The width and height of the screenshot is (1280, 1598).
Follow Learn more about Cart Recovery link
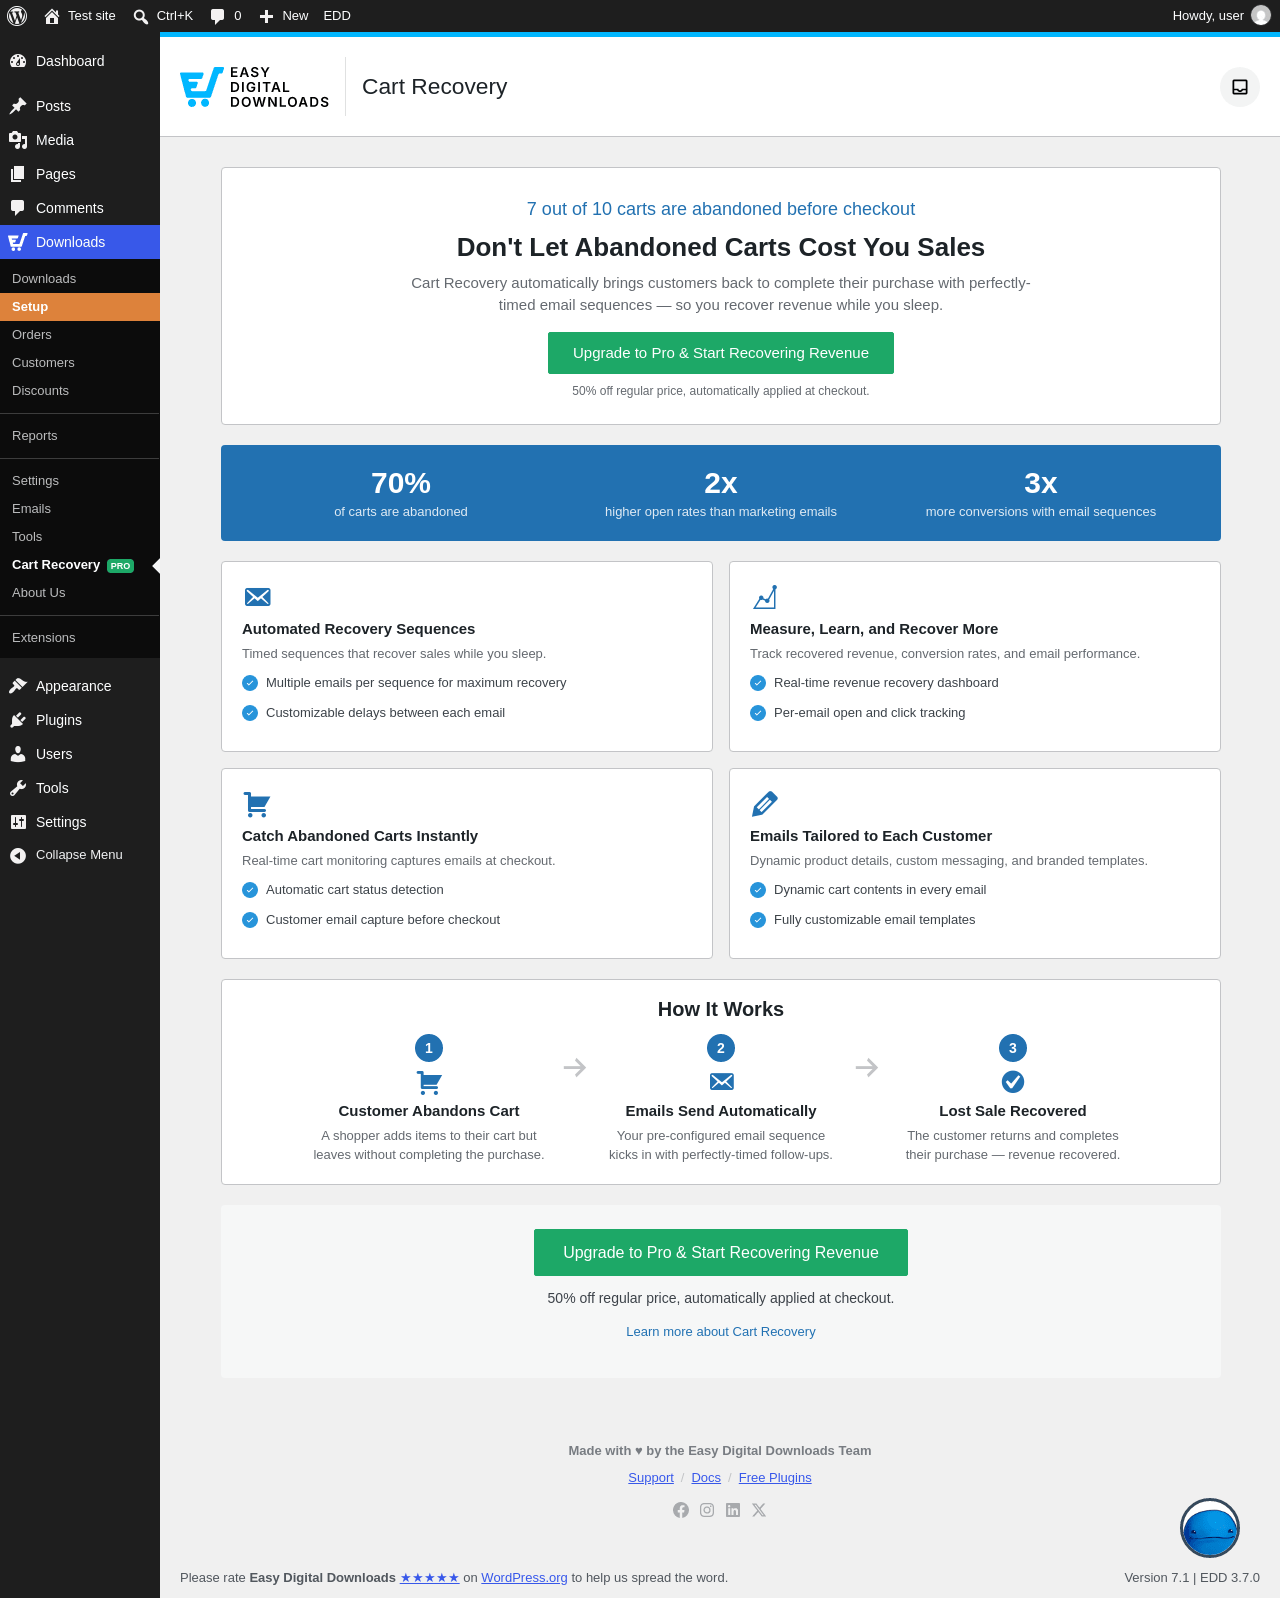pos(721,1332)
